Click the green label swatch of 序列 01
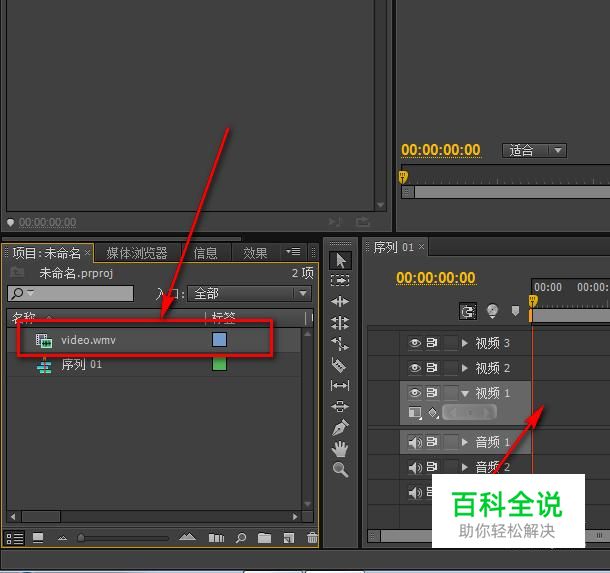This screenshot has width=610, height=573. [x=219, y=364]
